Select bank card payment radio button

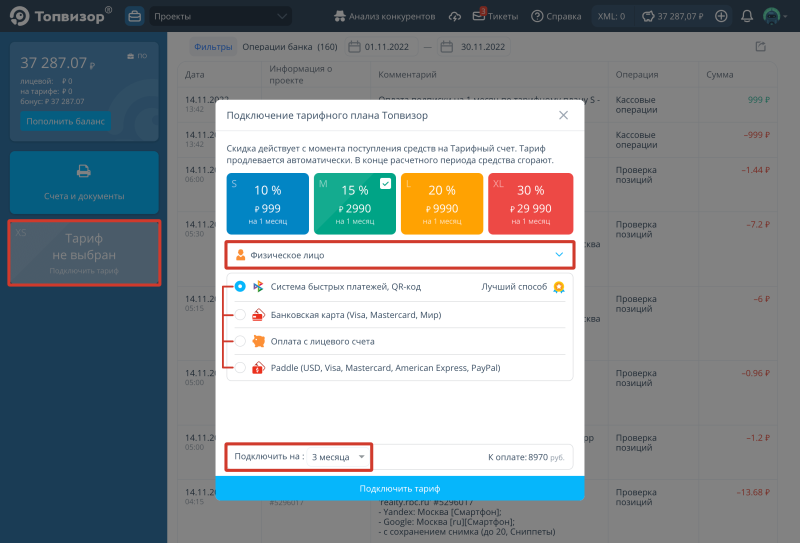pos(240,314)
